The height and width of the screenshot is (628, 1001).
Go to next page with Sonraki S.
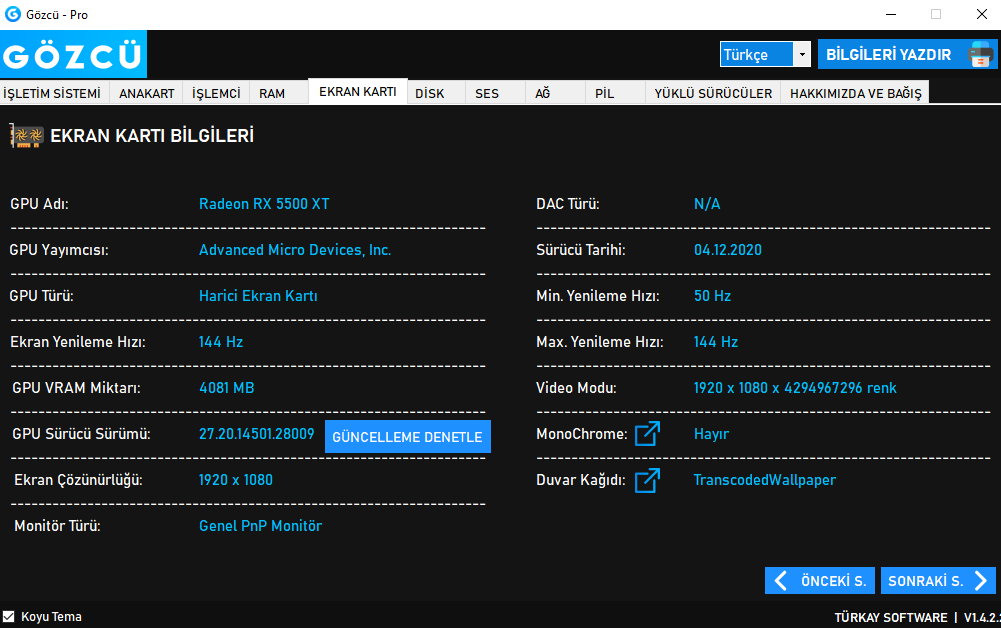(x=938, y=581)
